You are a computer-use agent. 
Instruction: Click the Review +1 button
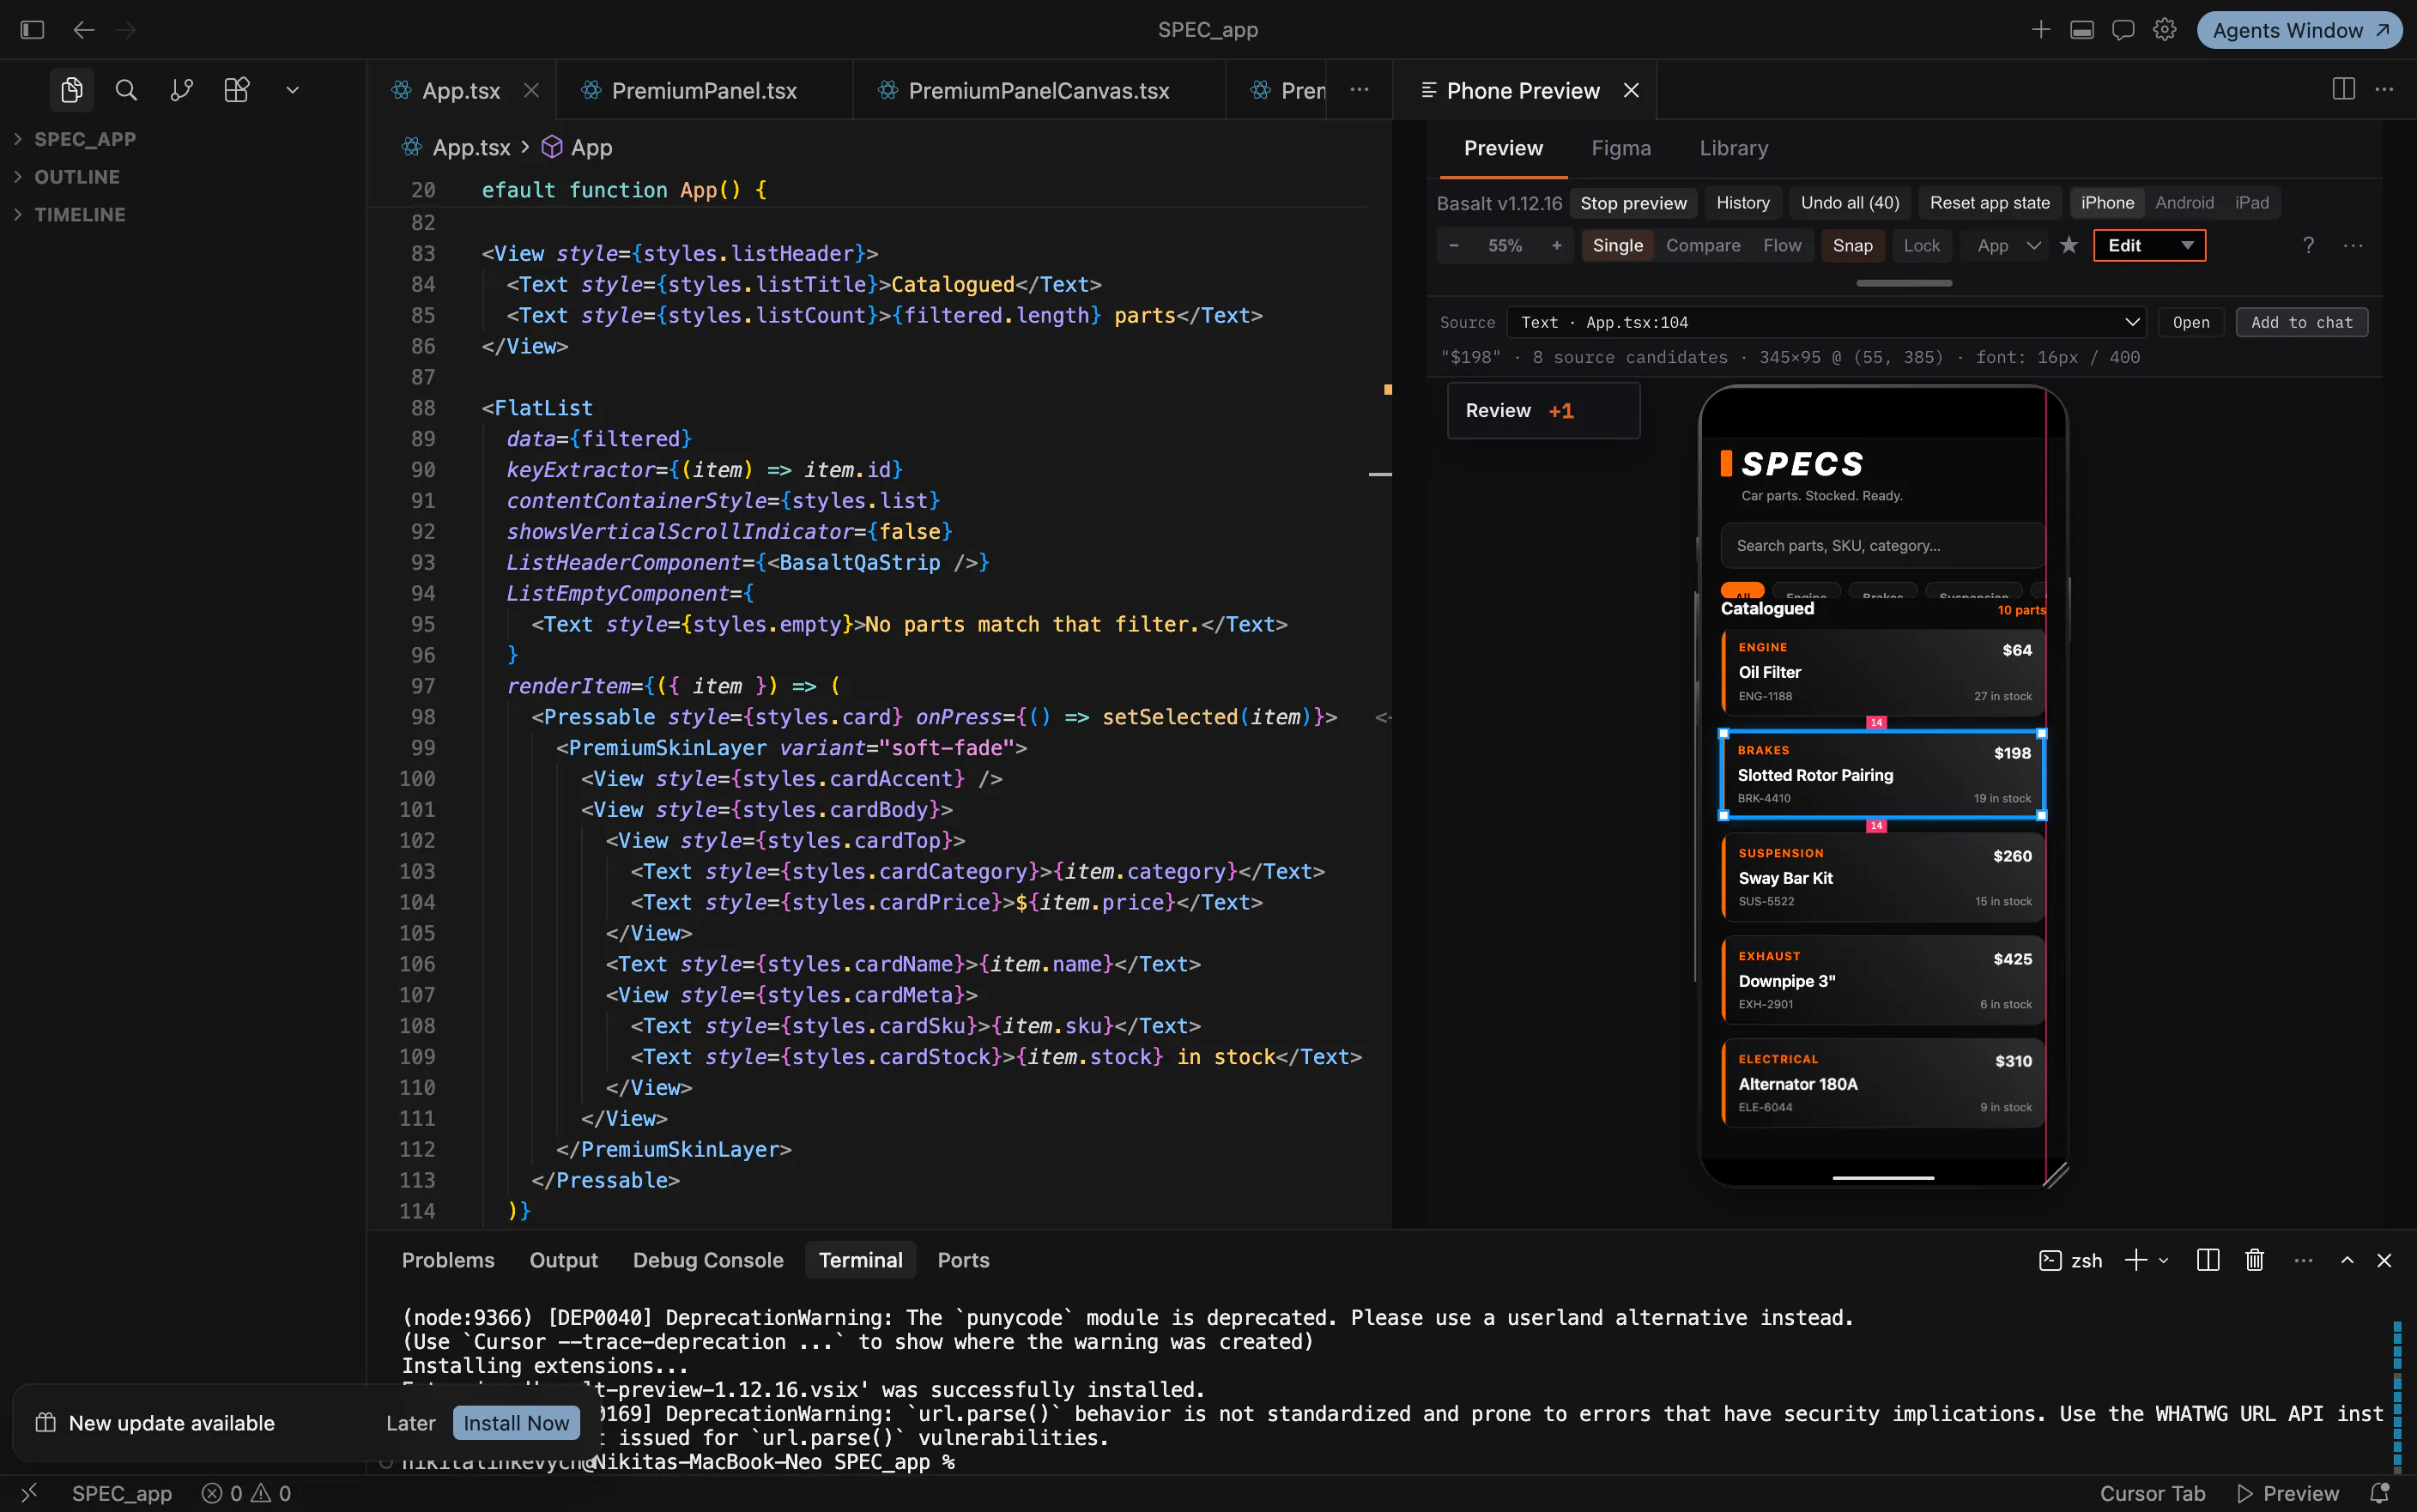coord(1543,411)
